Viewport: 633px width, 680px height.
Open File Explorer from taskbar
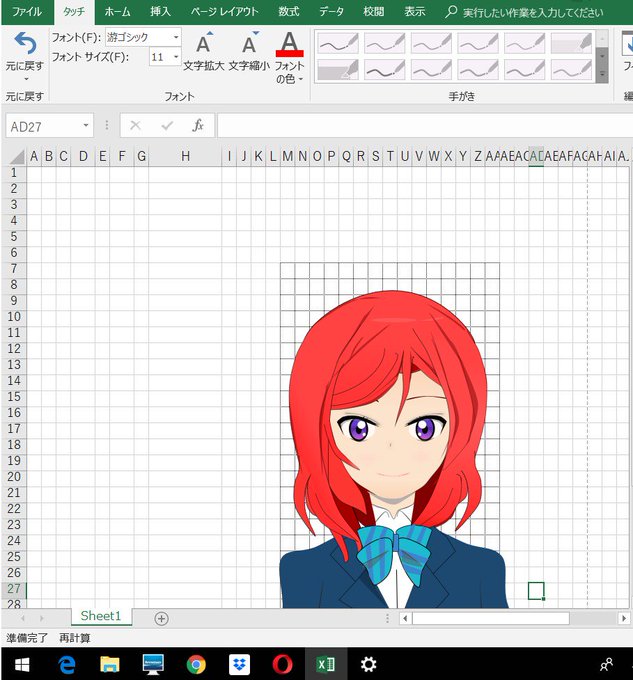[x=110, y=664]
